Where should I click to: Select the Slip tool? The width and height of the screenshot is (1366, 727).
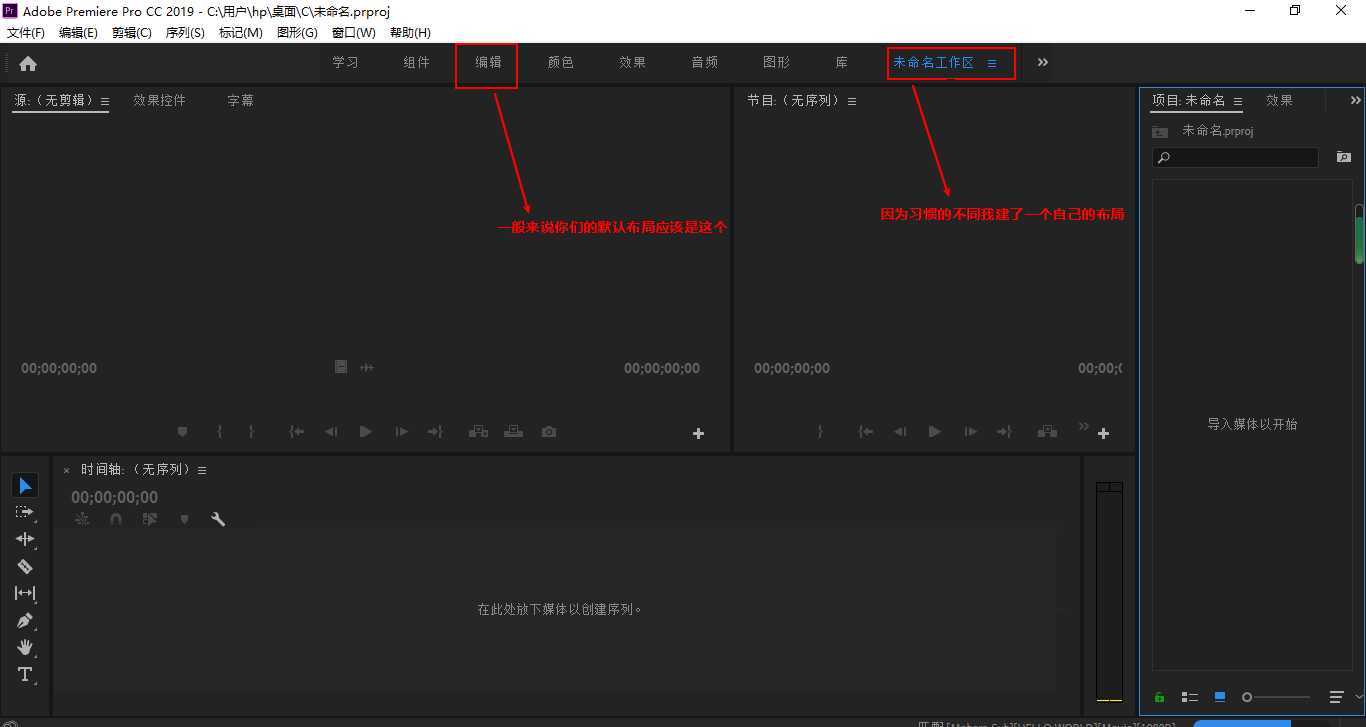click(x=25, y=593)
